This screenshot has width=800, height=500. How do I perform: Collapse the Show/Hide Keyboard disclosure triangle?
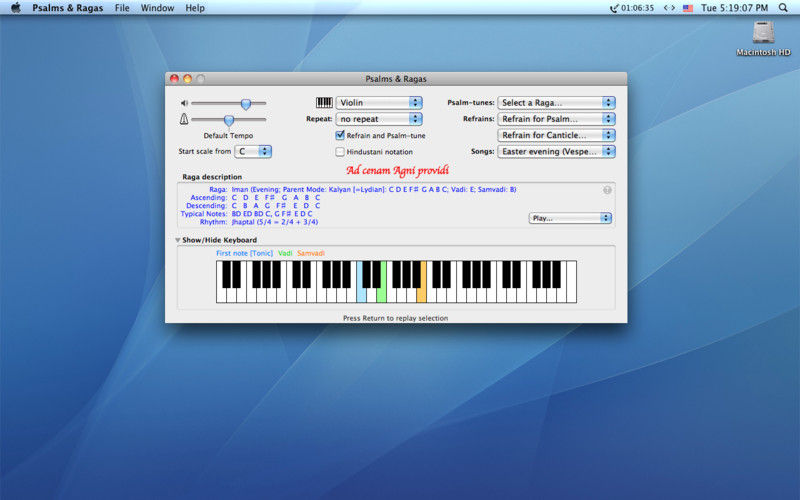pyautogui.click(x=178, y=240)
